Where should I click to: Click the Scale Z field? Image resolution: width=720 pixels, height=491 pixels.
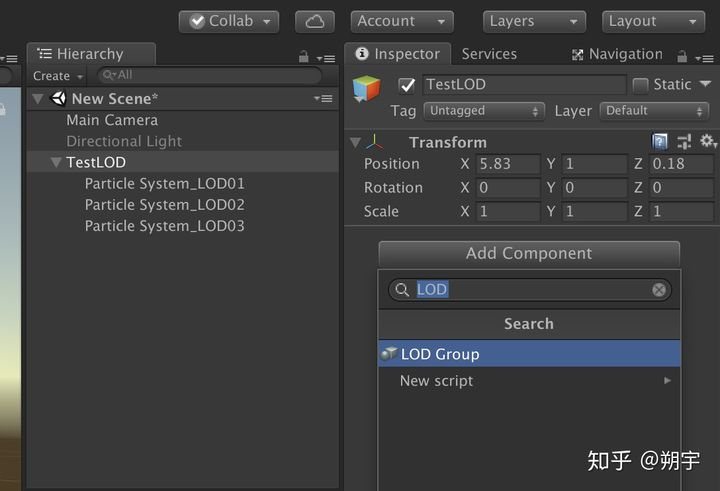[x=681, y=212]
